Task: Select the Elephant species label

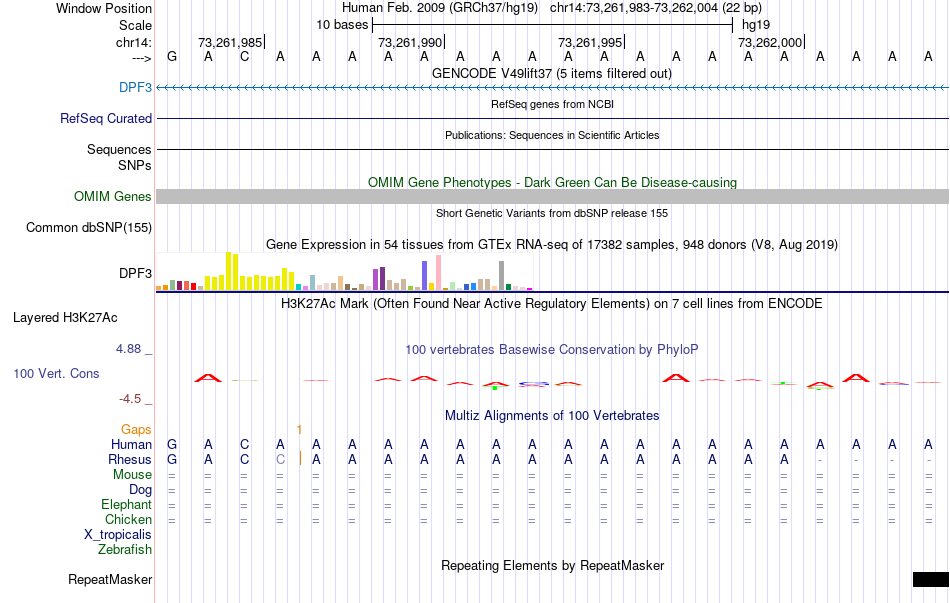Action: point(127,504)
